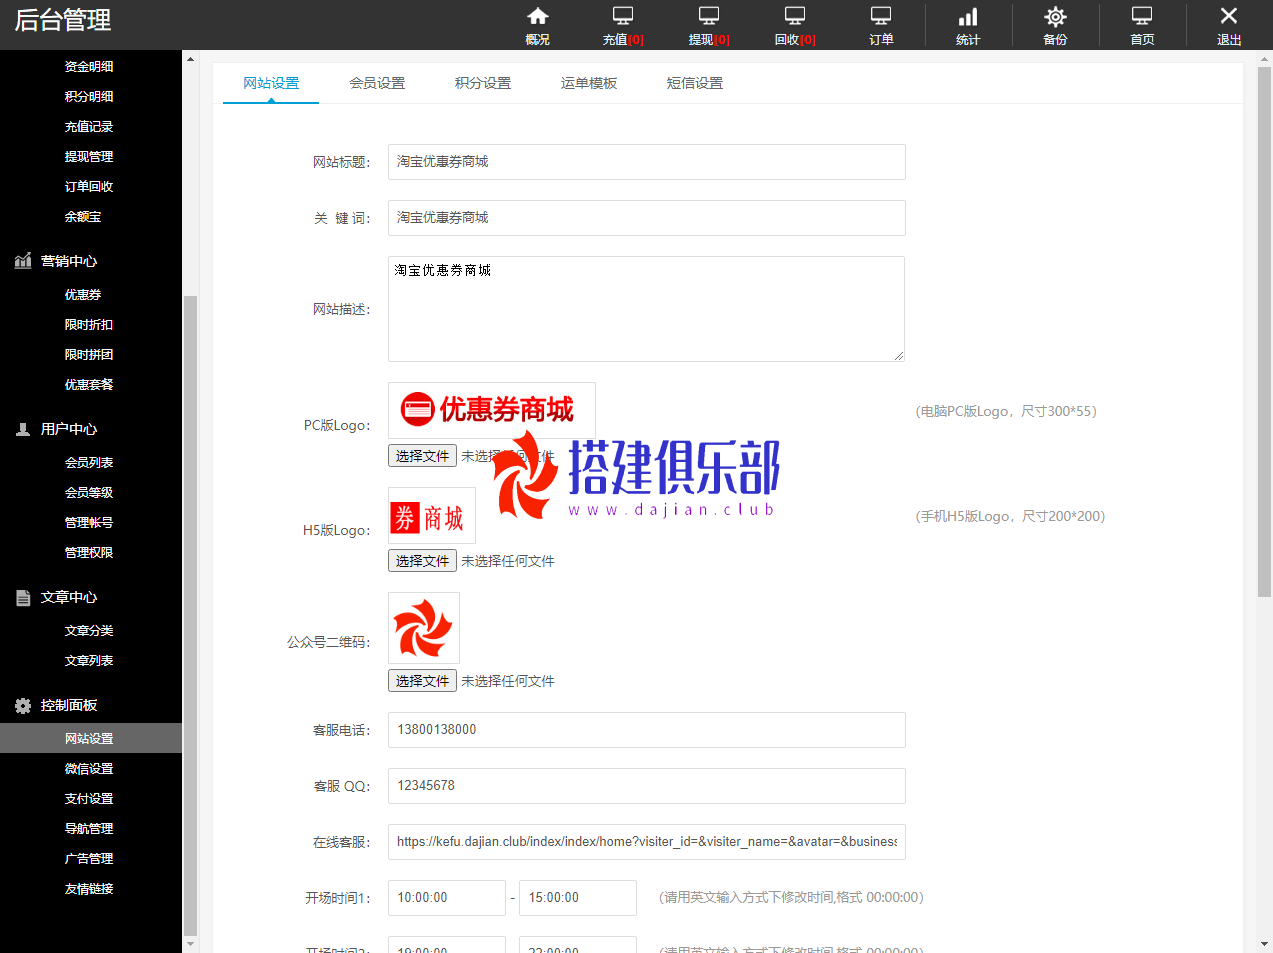
Task: Click the sidebar scrollbar up arrow
Action: (x=190, y=59)
